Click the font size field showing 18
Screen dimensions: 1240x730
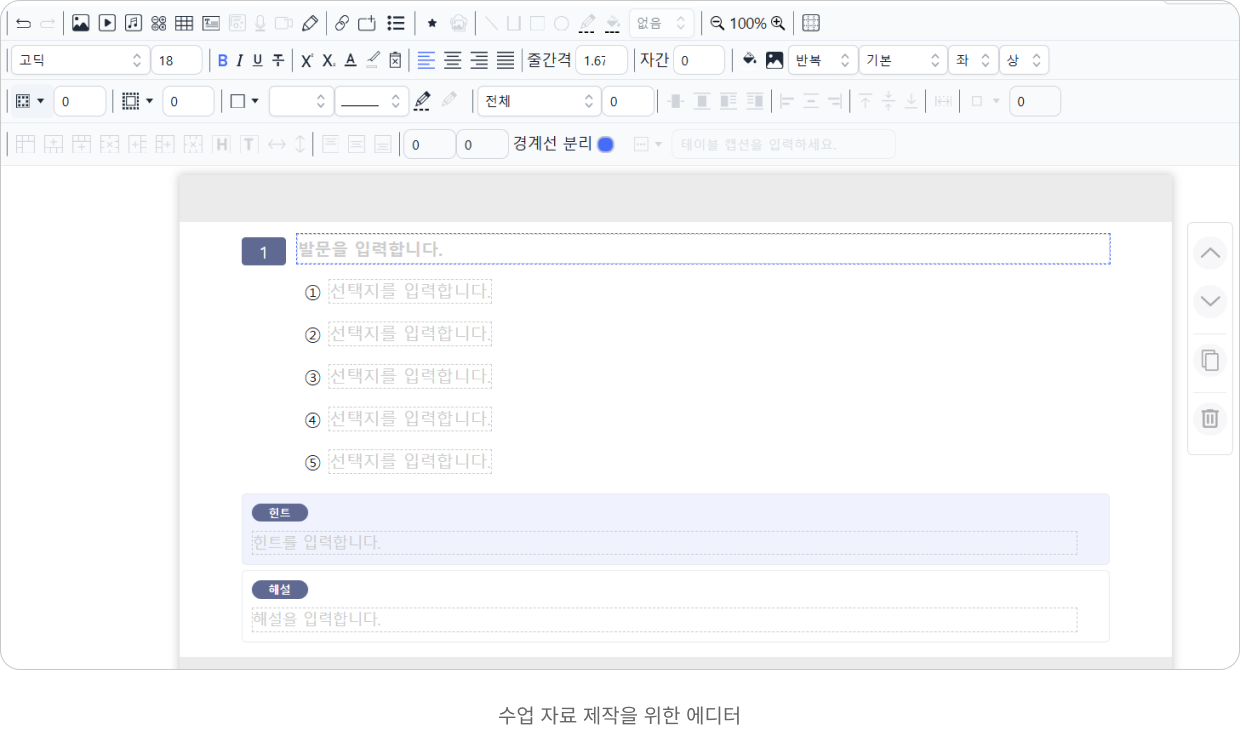[177, 60]
